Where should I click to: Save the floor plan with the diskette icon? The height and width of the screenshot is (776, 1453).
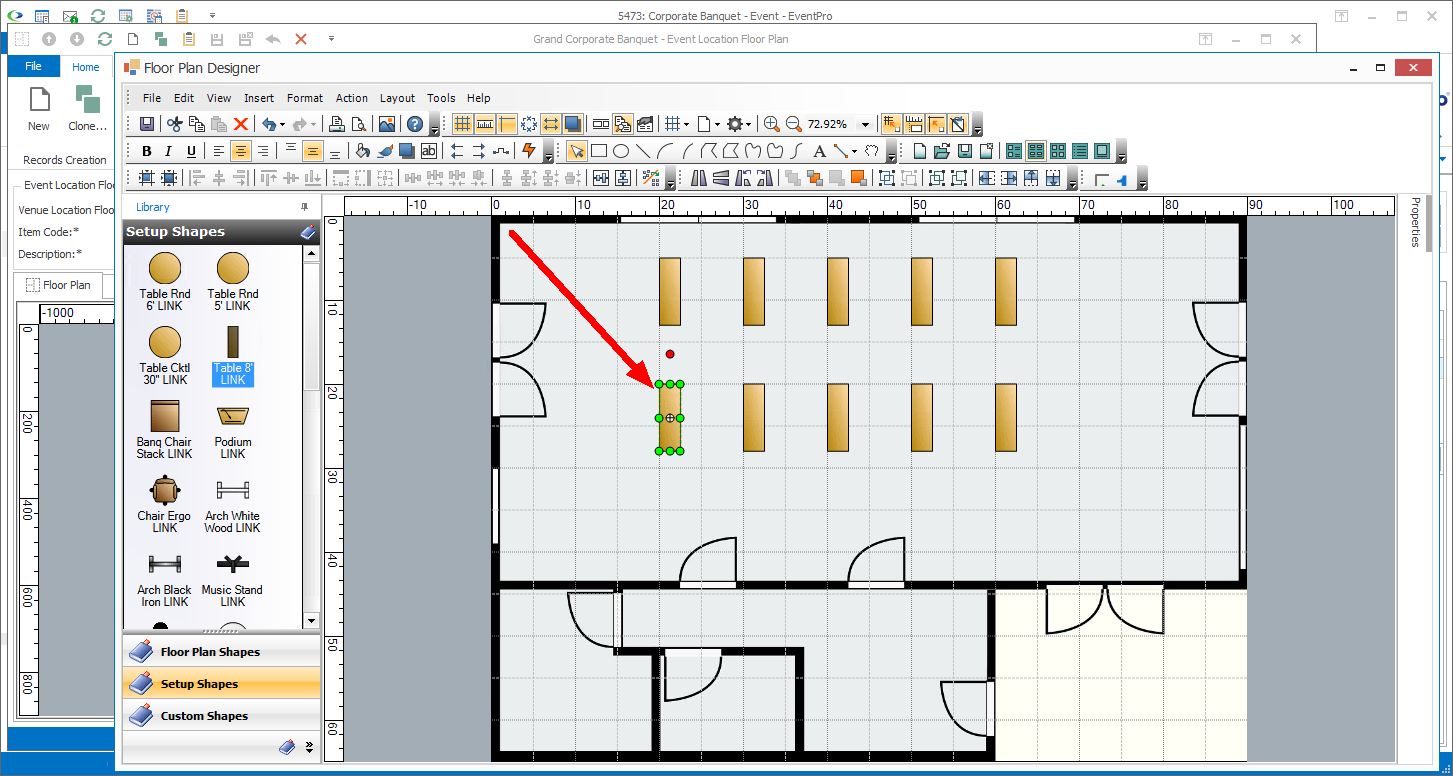[x=147, y=124]
